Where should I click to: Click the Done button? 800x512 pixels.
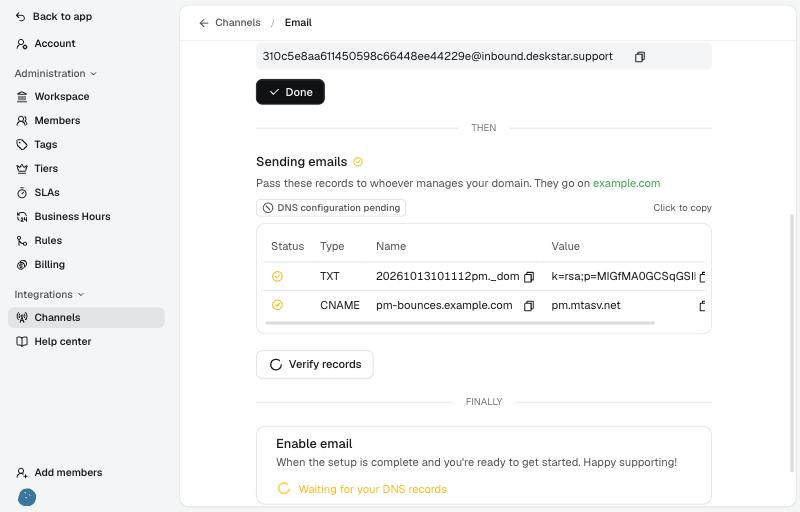tap(290, 92)
